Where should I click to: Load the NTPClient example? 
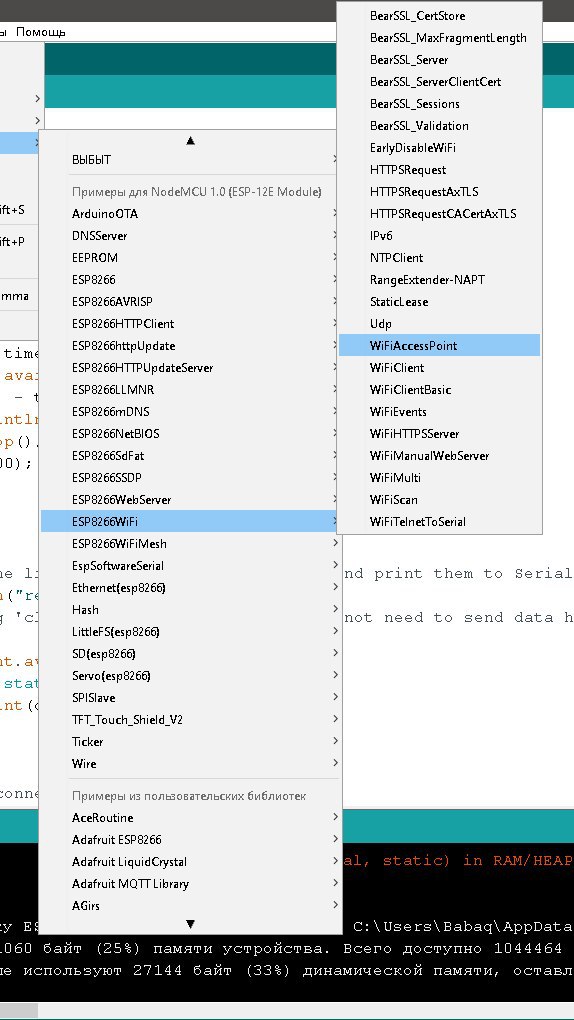coord(439,258)
